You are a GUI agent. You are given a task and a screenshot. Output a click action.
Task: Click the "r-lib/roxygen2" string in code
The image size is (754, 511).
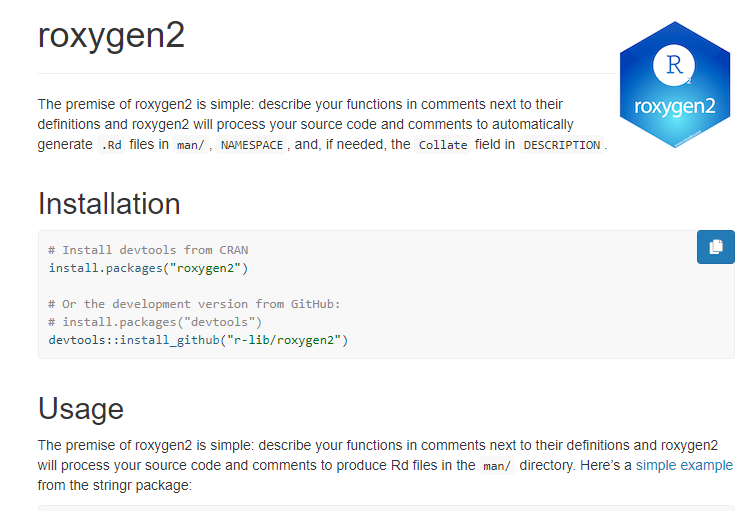click(x=284, y=340)
